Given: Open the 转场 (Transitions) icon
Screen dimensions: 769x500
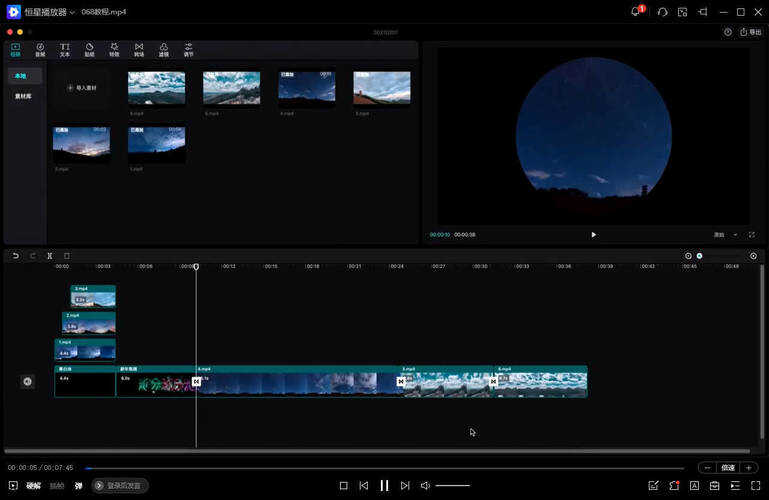Looking at the screenshot, I should 139,49.
